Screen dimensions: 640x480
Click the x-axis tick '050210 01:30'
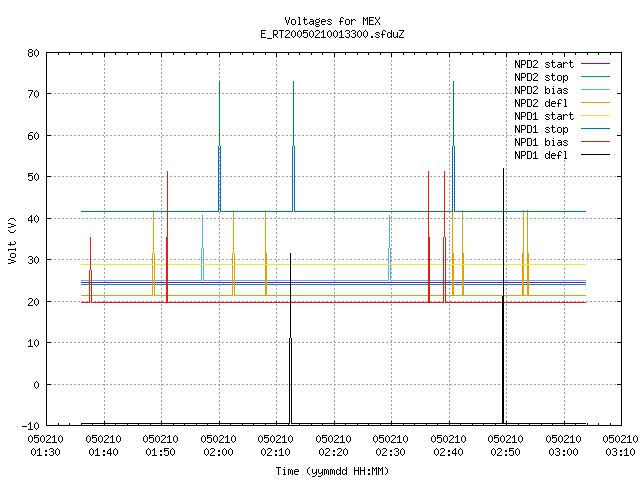(x=46, y=446)
